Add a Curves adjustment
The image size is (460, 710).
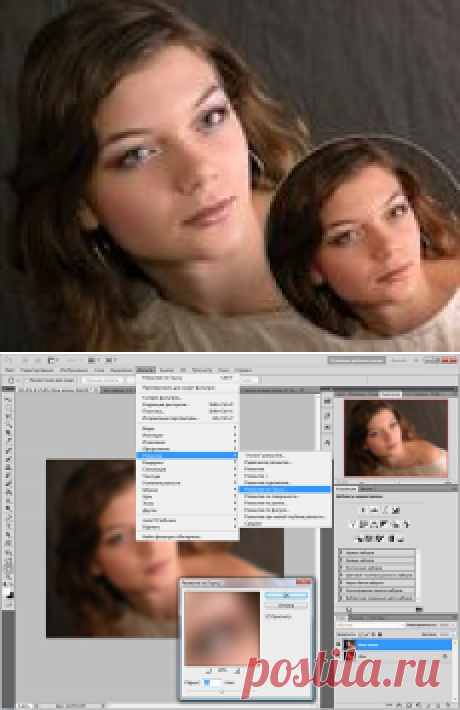tap(385, 510)
